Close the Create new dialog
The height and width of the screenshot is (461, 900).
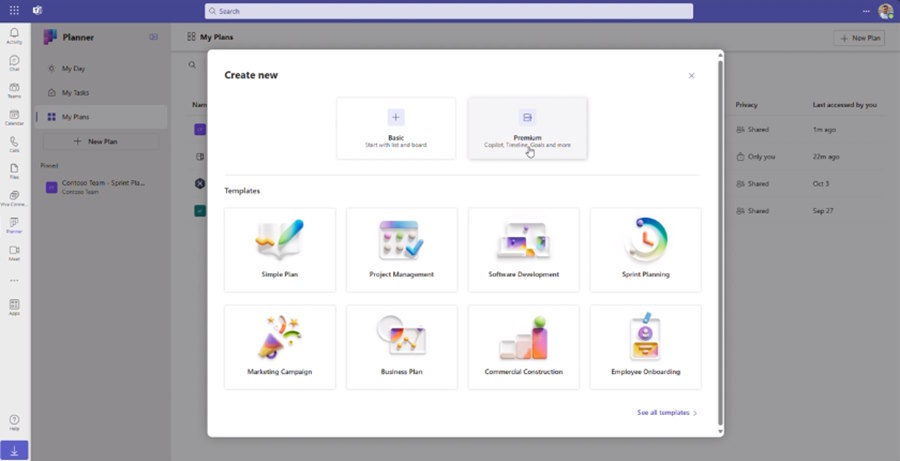click(692, 75)
